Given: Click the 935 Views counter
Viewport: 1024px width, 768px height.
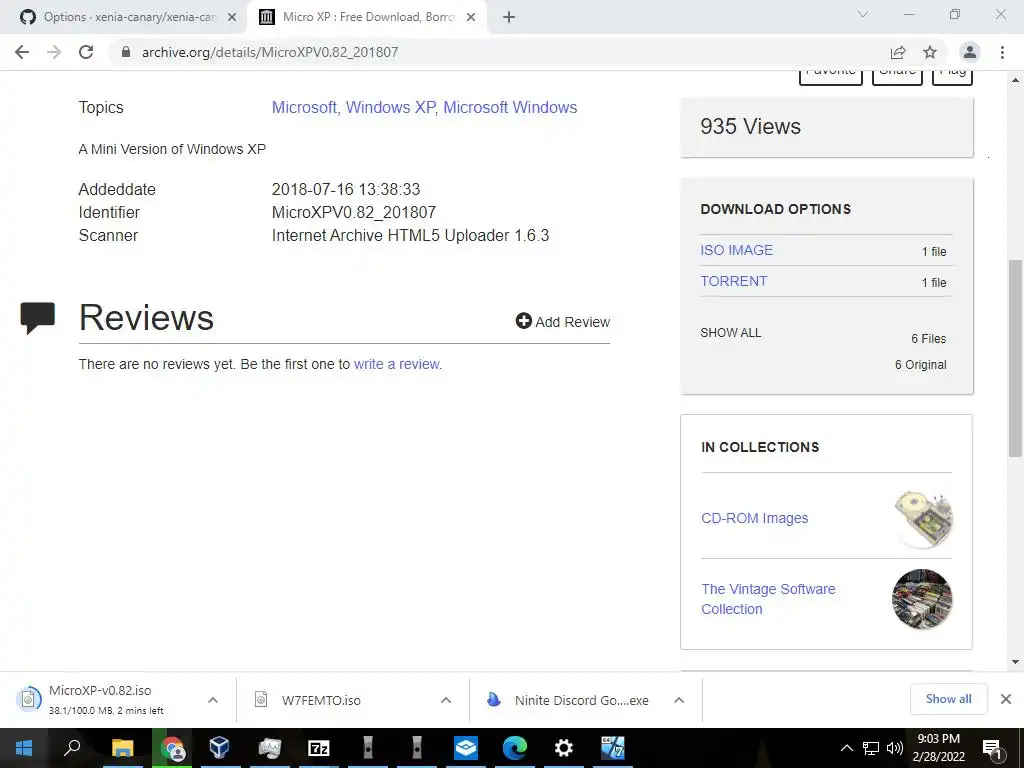Looking at the screenshot, I should tap(750, 126).
